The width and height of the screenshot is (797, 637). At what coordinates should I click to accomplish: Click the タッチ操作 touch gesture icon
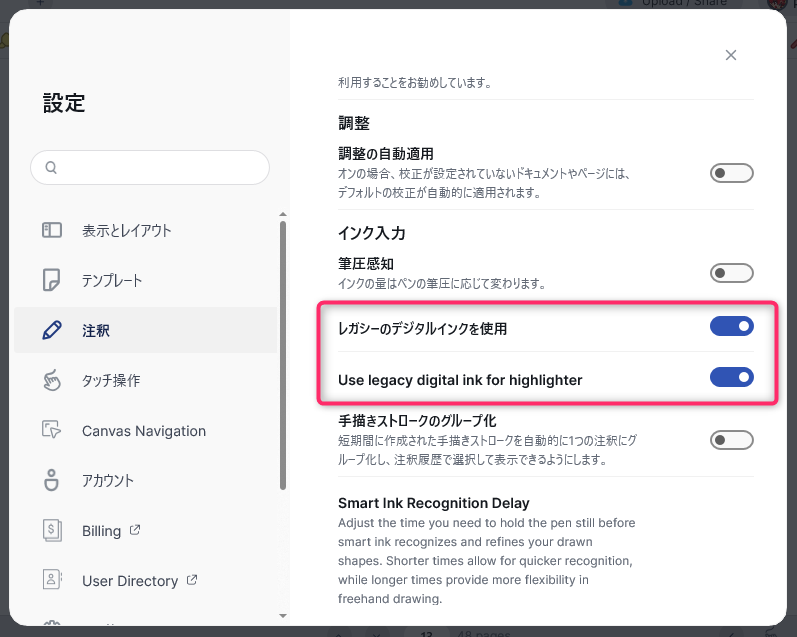pyautogui.click(x=52, y=381)
